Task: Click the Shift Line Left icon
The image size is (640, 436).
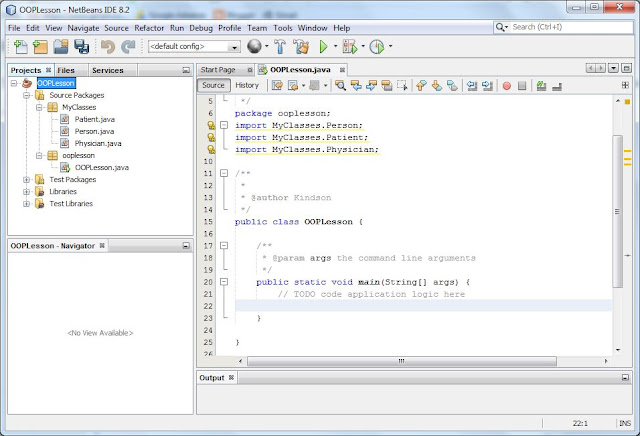Action: click(x=472, y=85)
